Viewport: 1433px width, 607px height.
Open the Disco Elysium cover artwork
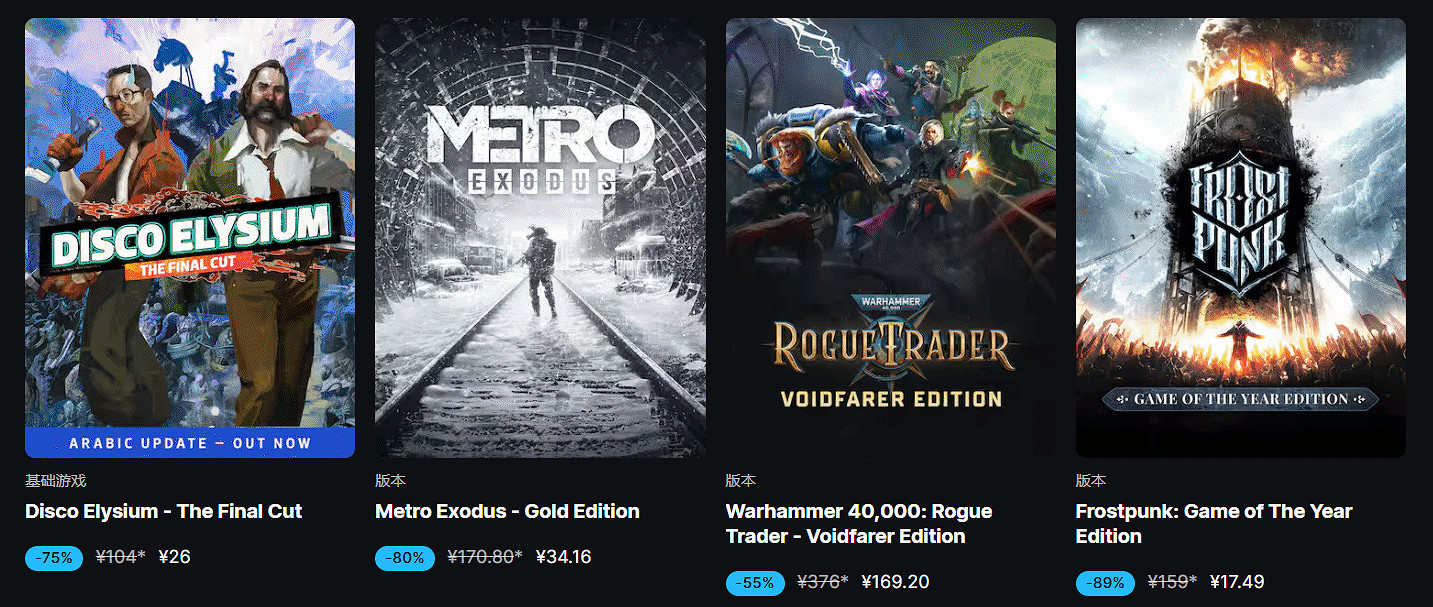click(x=190, y=237)
